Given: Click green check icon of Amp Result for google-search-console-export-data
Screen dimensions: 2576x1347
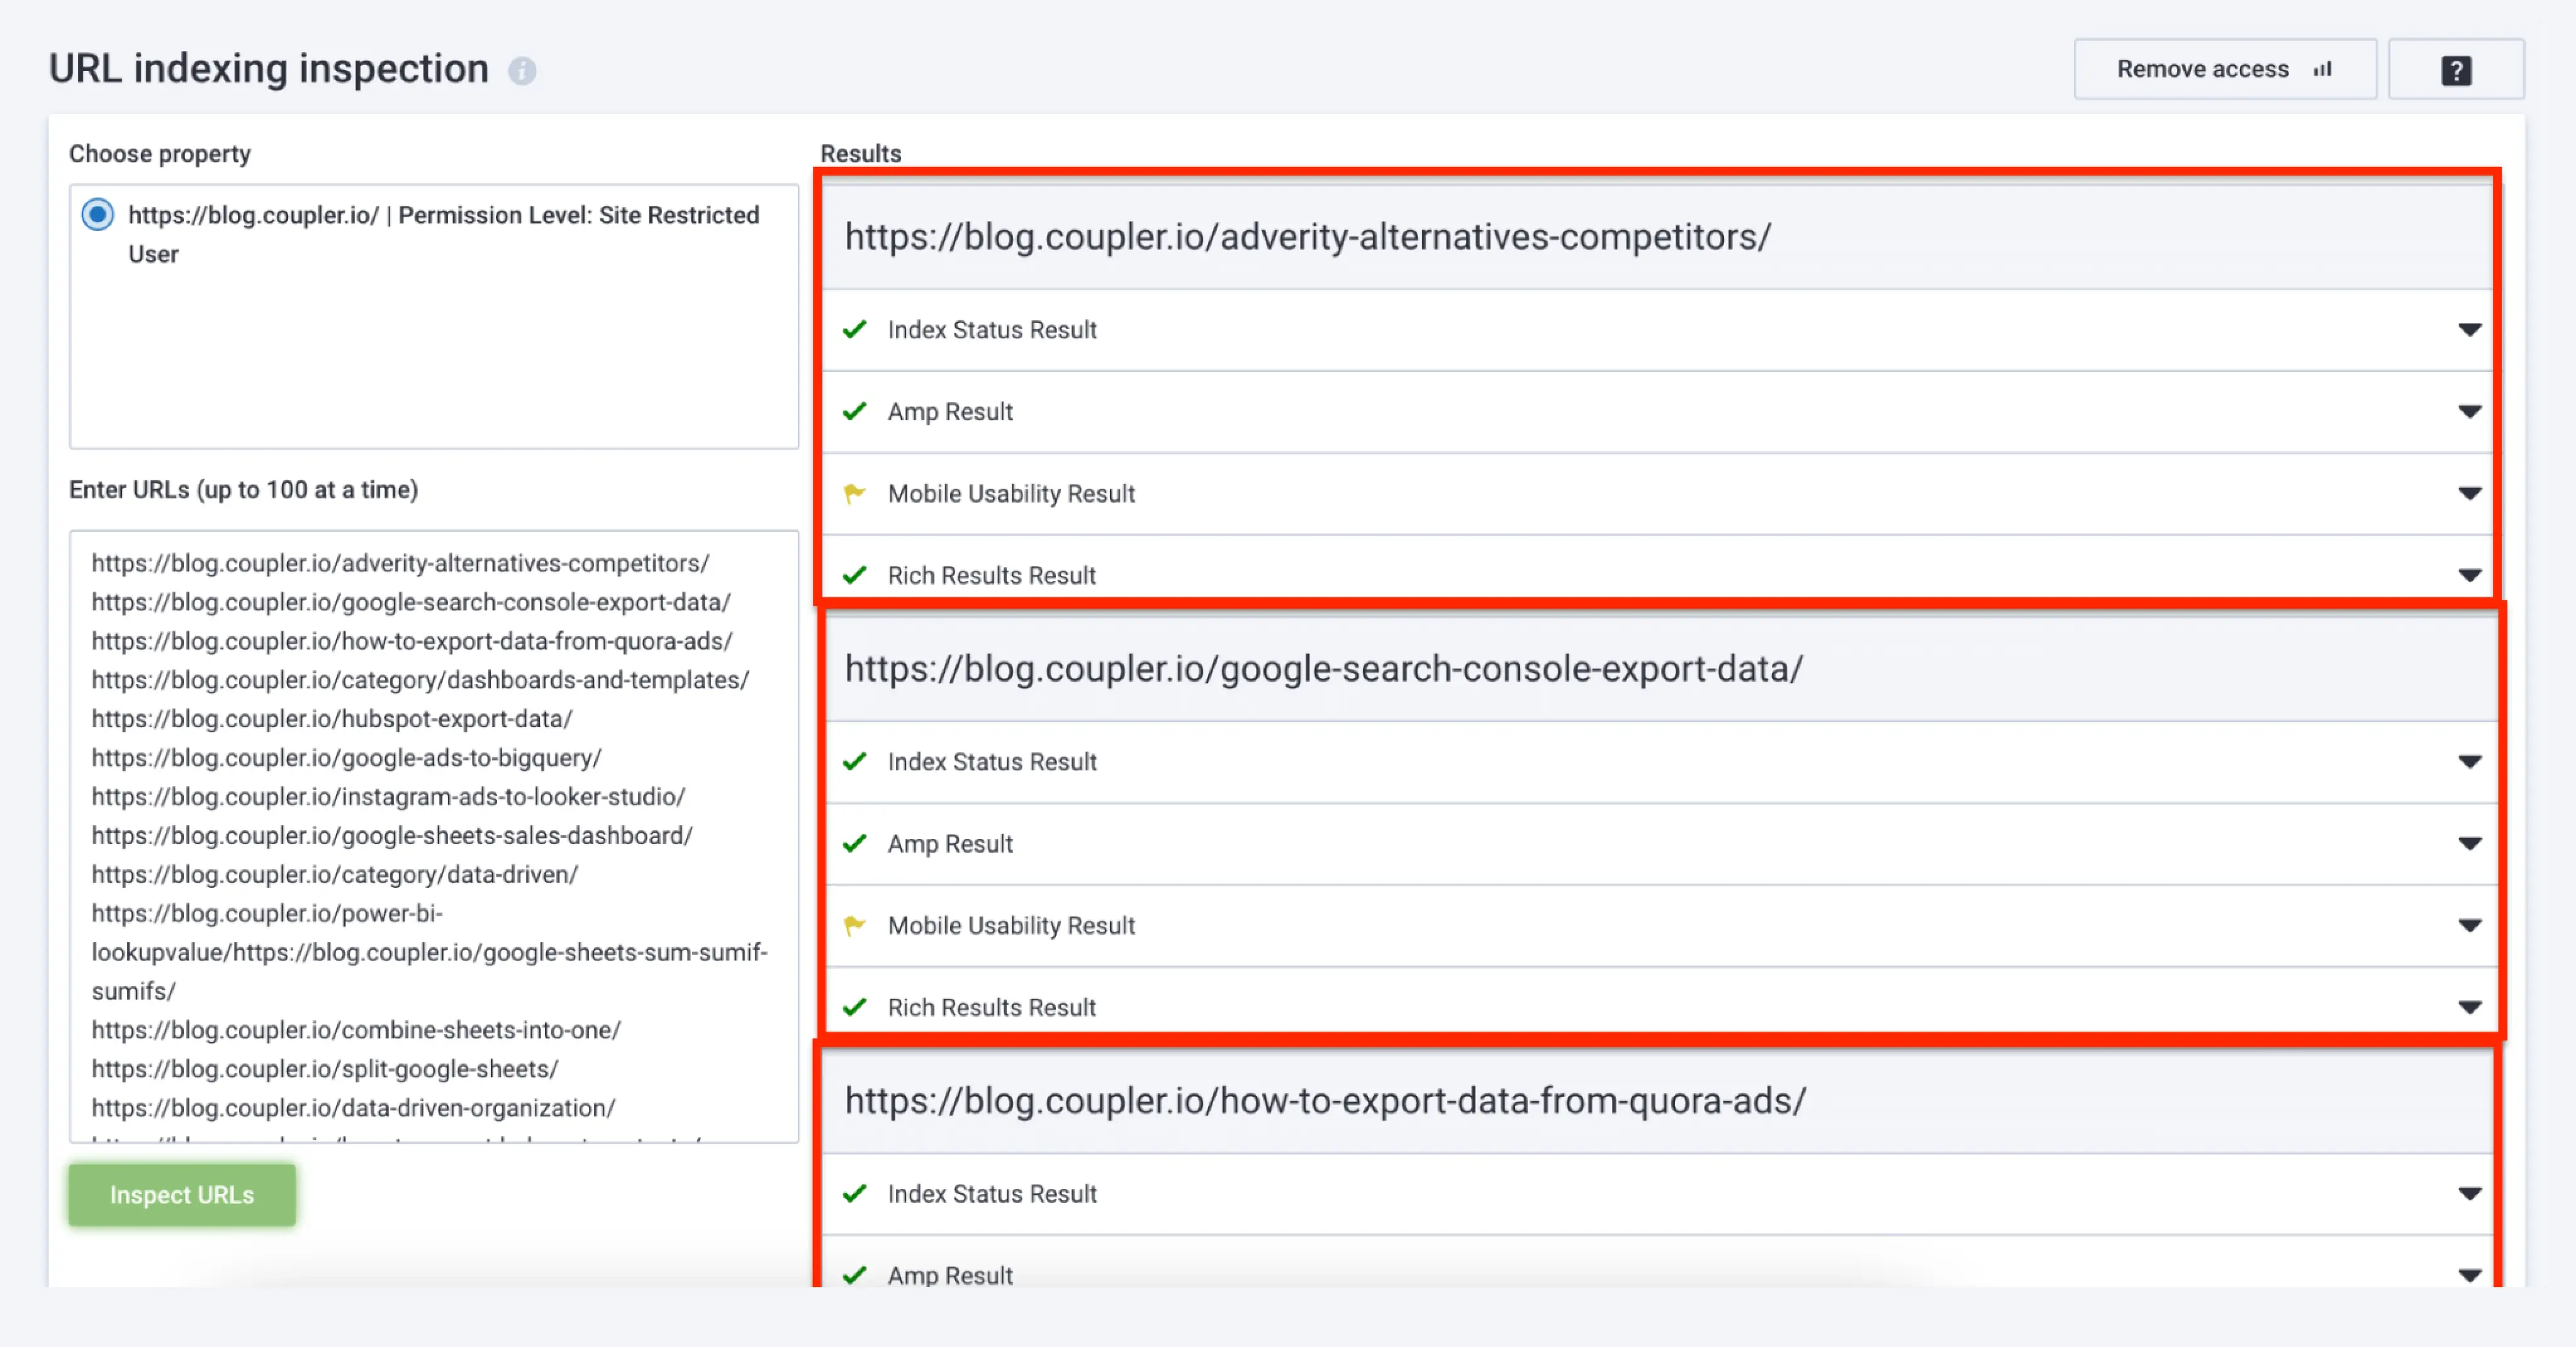Looking at the screenshot, I should 854,843.
